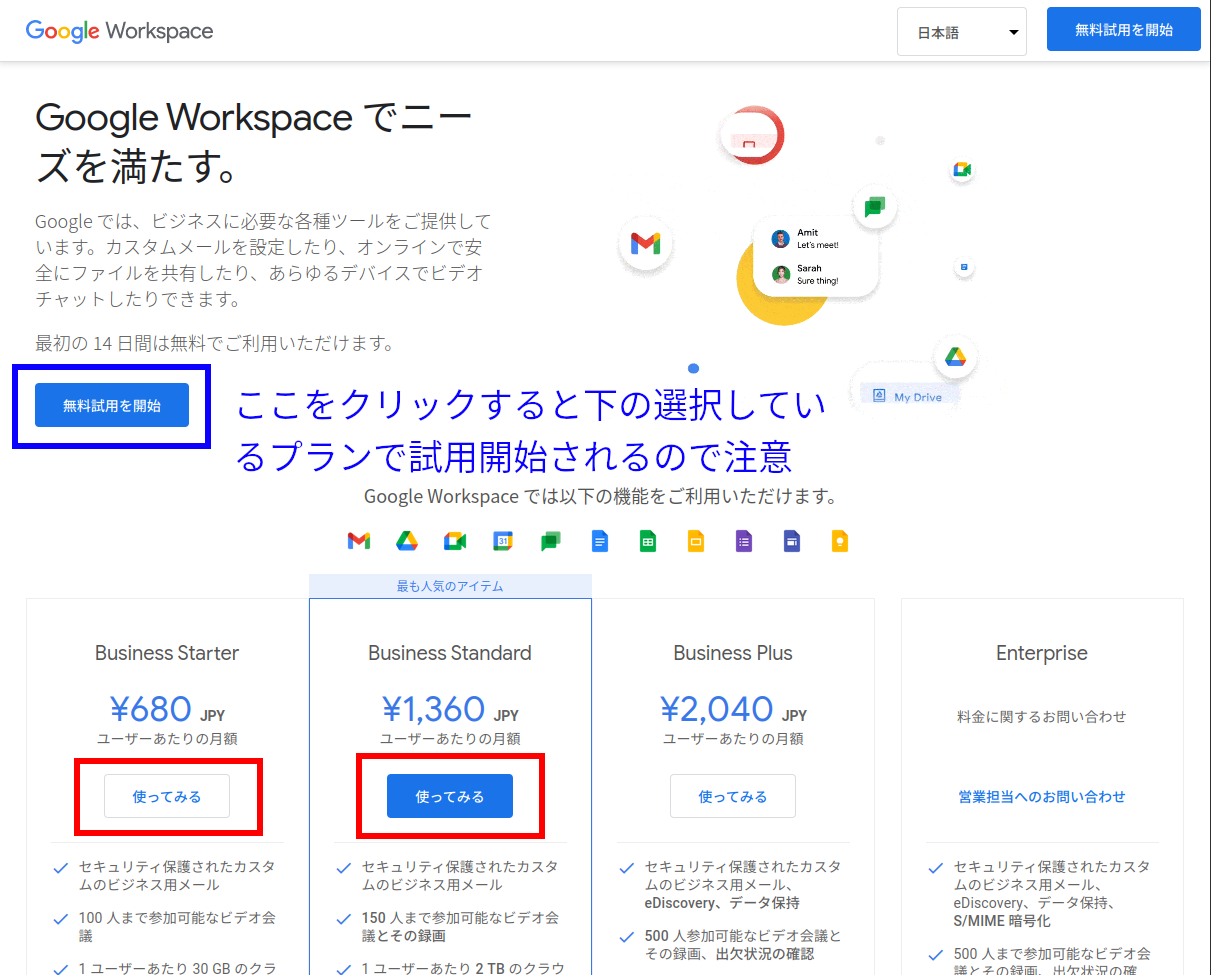This screenshot has width=1211, height=975.
Task: Click the 100 人まで参加可能なビデオ会議 feature
Action: pyautogui.click(x=177, y=927)
